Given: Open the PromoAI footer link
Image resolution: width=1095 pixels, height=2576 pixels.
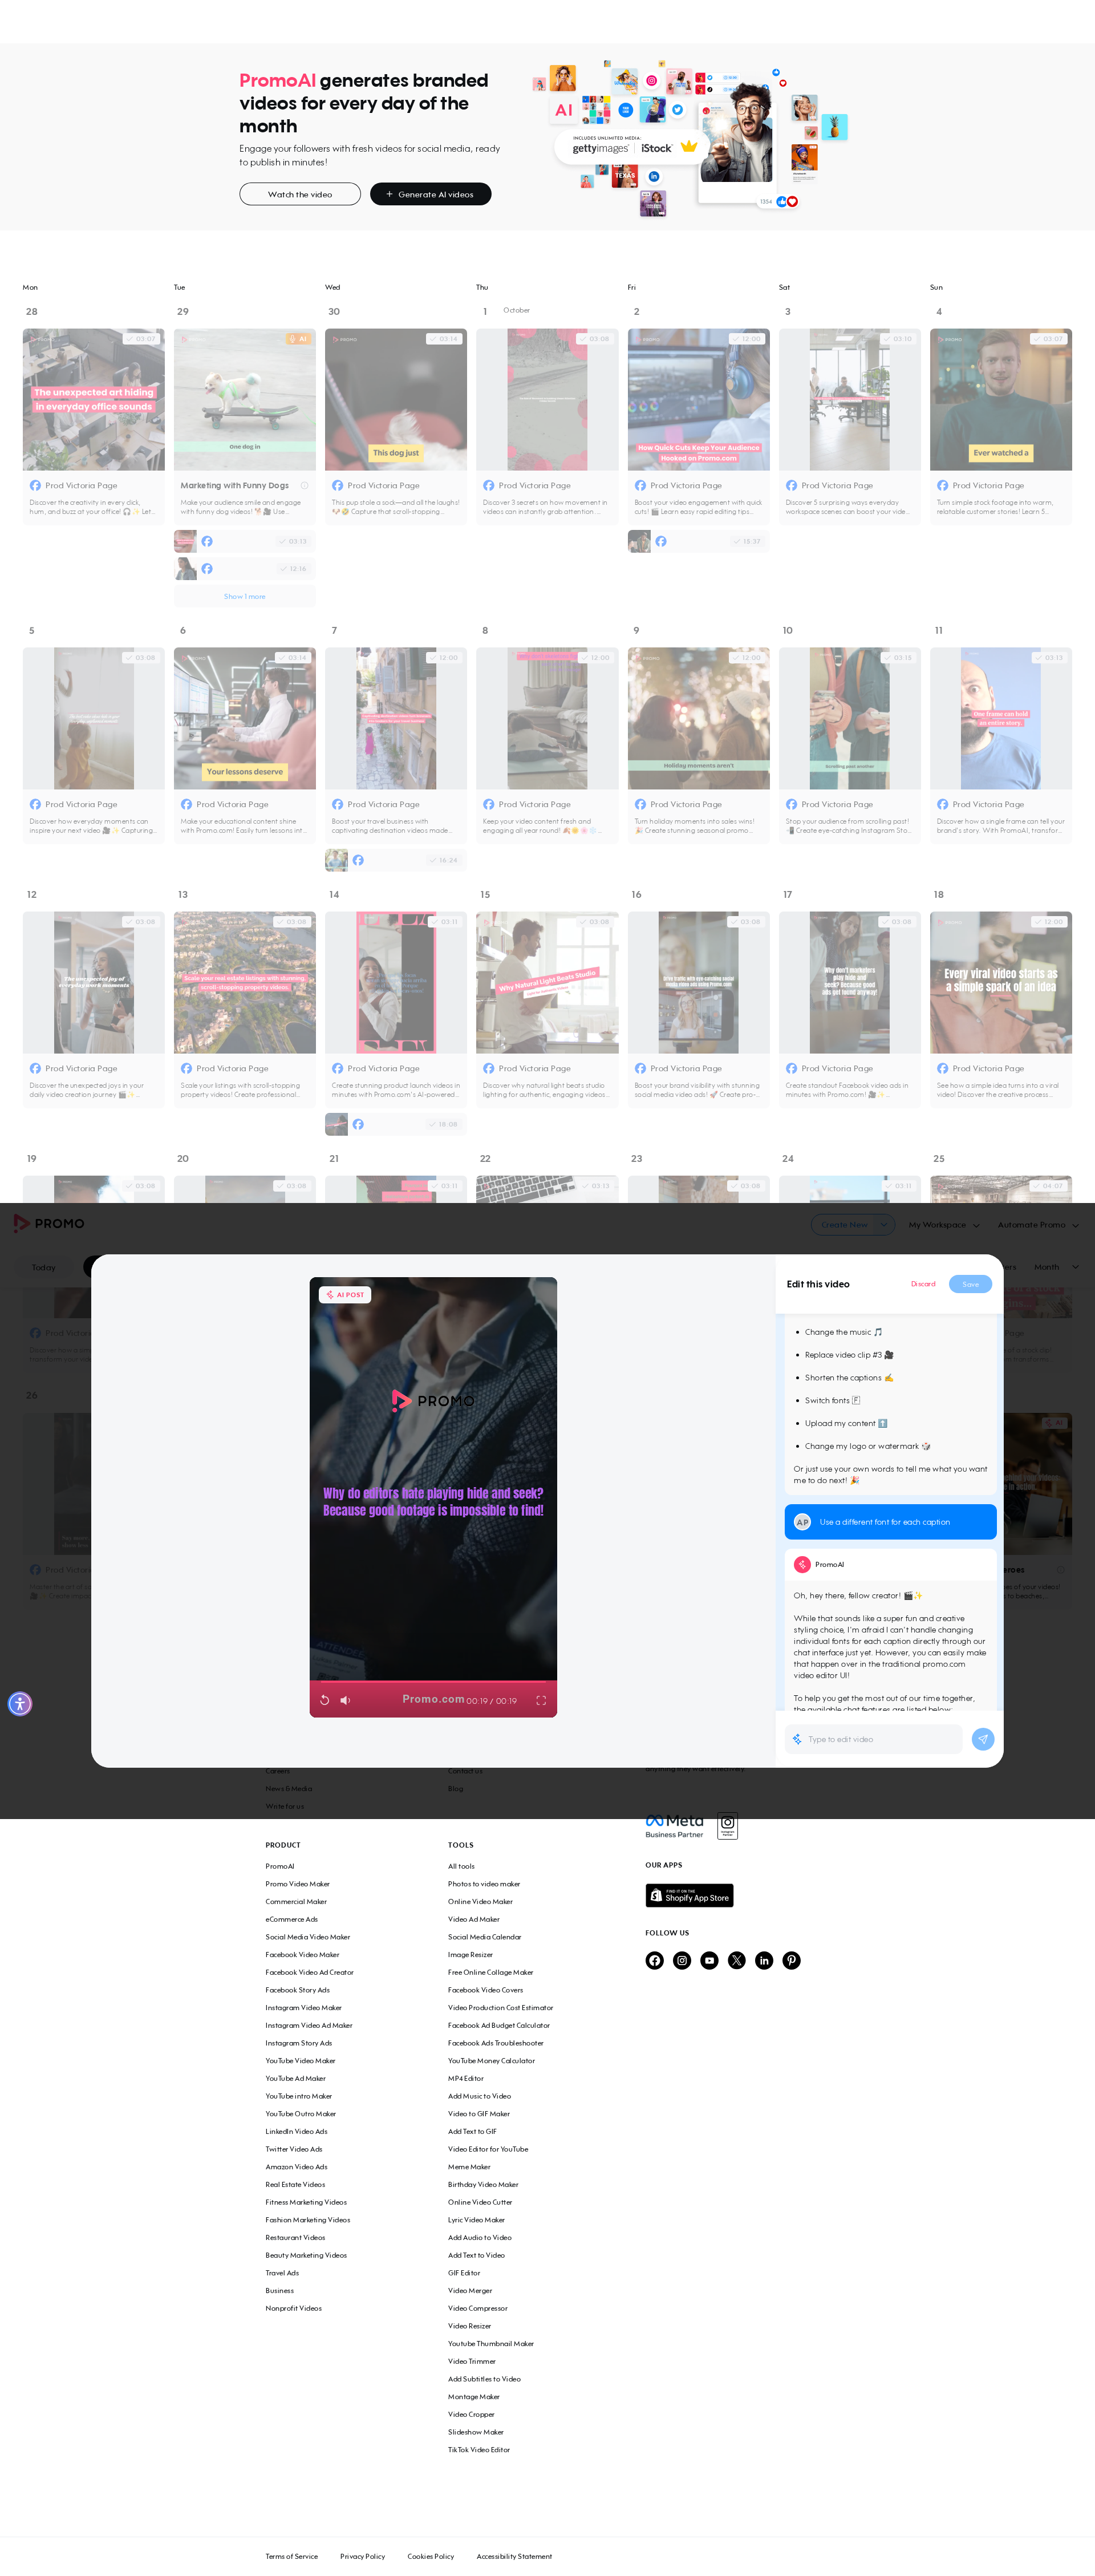Looking at the screenshot, I should (280, 1866).
